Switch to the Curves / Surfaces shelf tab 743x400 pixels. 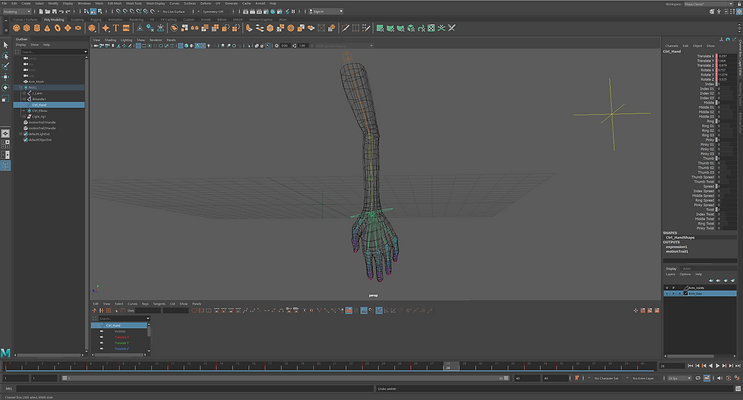point(25,20)
